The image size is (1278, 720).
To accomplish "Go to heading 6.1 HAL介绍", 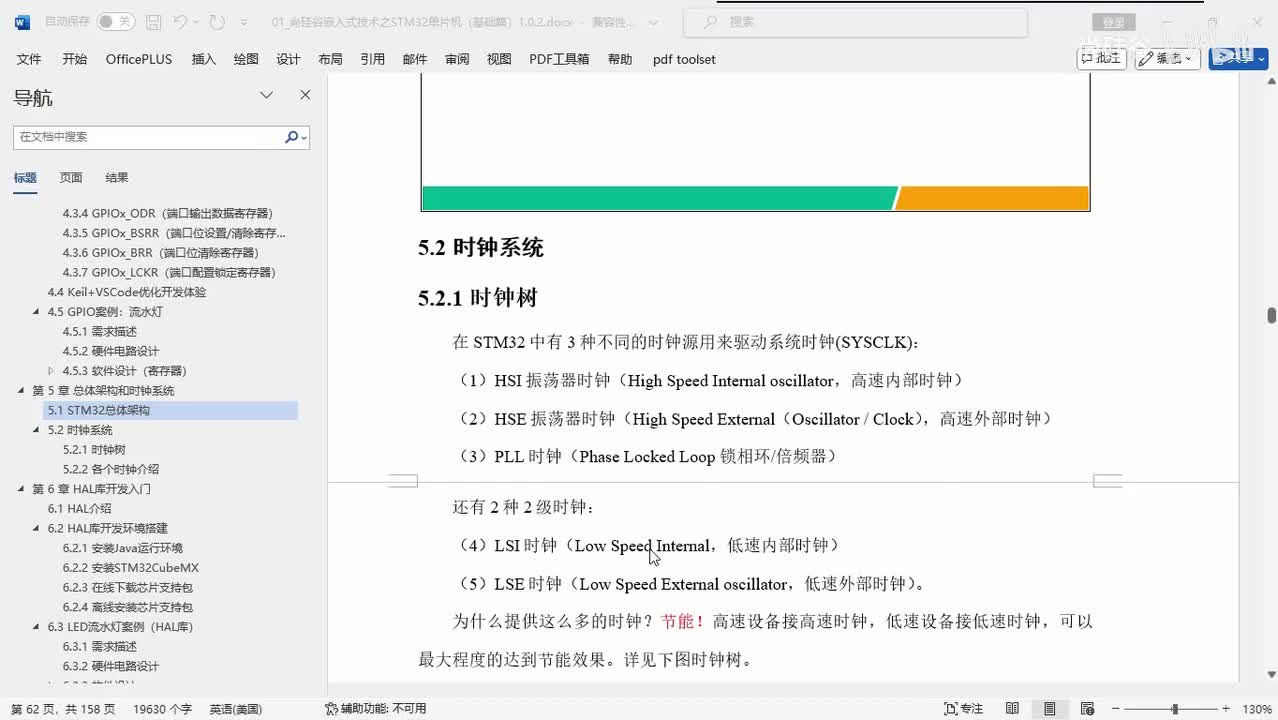I will point(80,509).
